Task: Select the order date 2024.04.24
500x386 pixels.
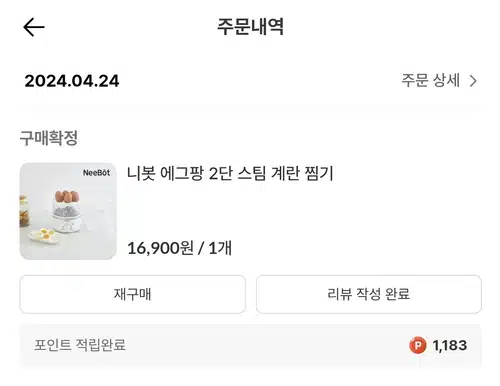Action: (72, 81)
